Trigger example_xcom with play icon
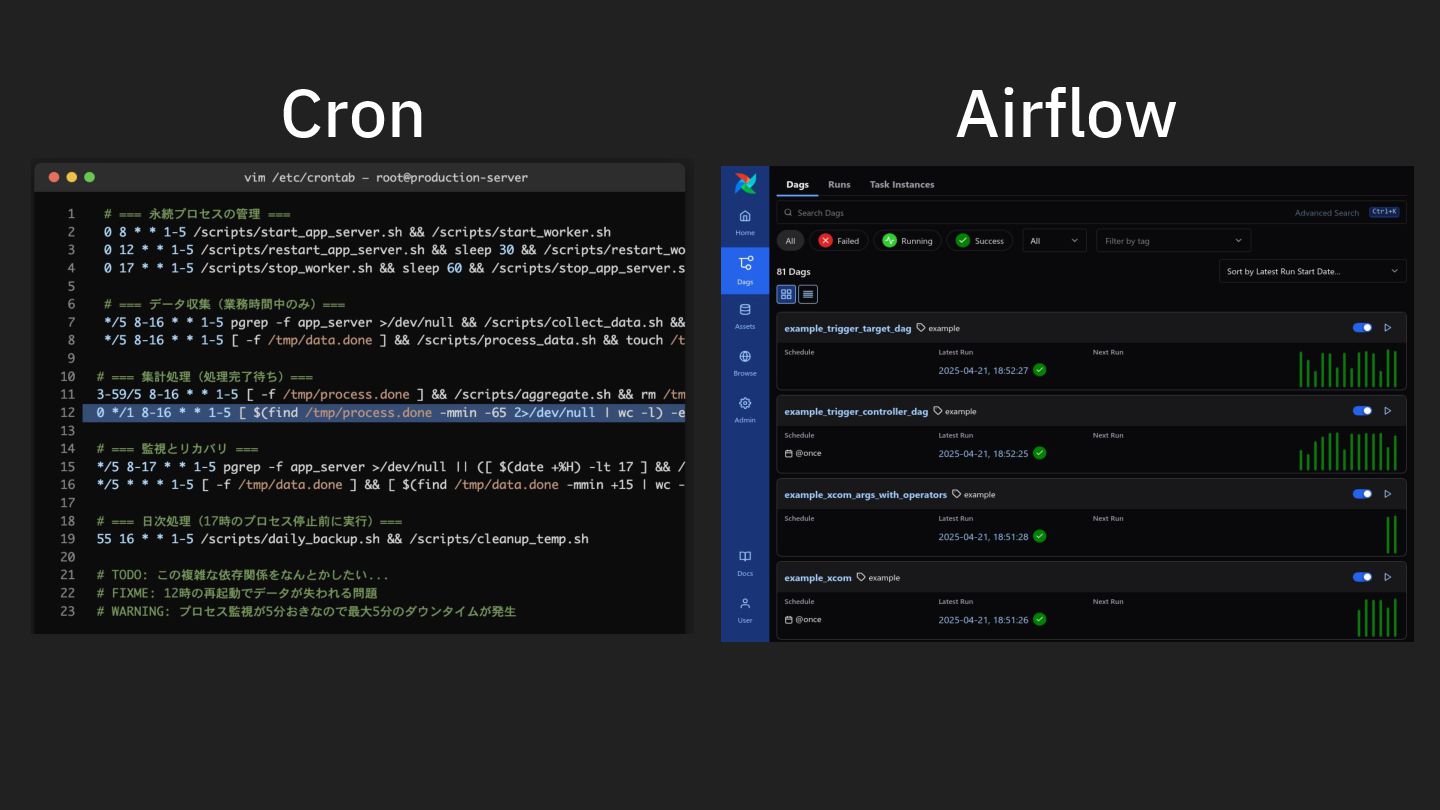 (x=1387, y=576)
